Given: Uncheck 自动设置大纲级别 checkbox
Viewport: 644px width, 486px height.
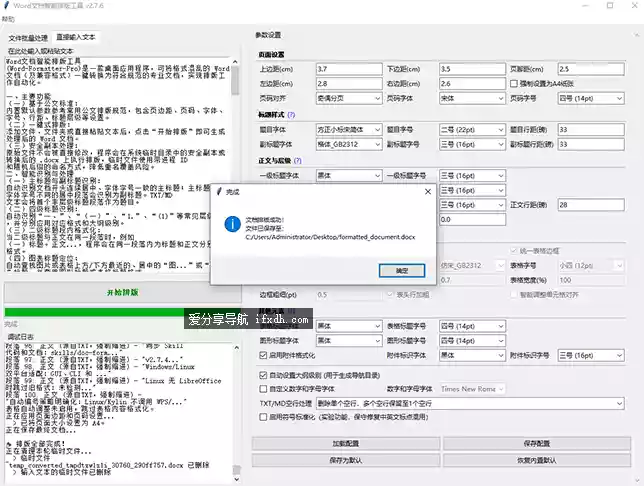Looking at the screenshot, I should click(263, 375).
